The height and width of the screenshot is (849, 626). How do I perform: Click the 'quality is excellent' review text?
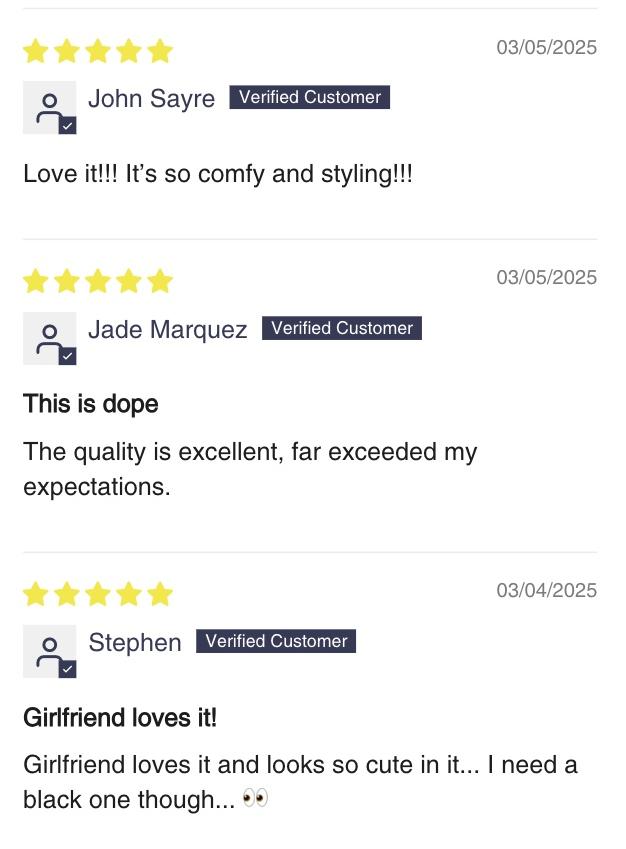(x=250, y=469)
